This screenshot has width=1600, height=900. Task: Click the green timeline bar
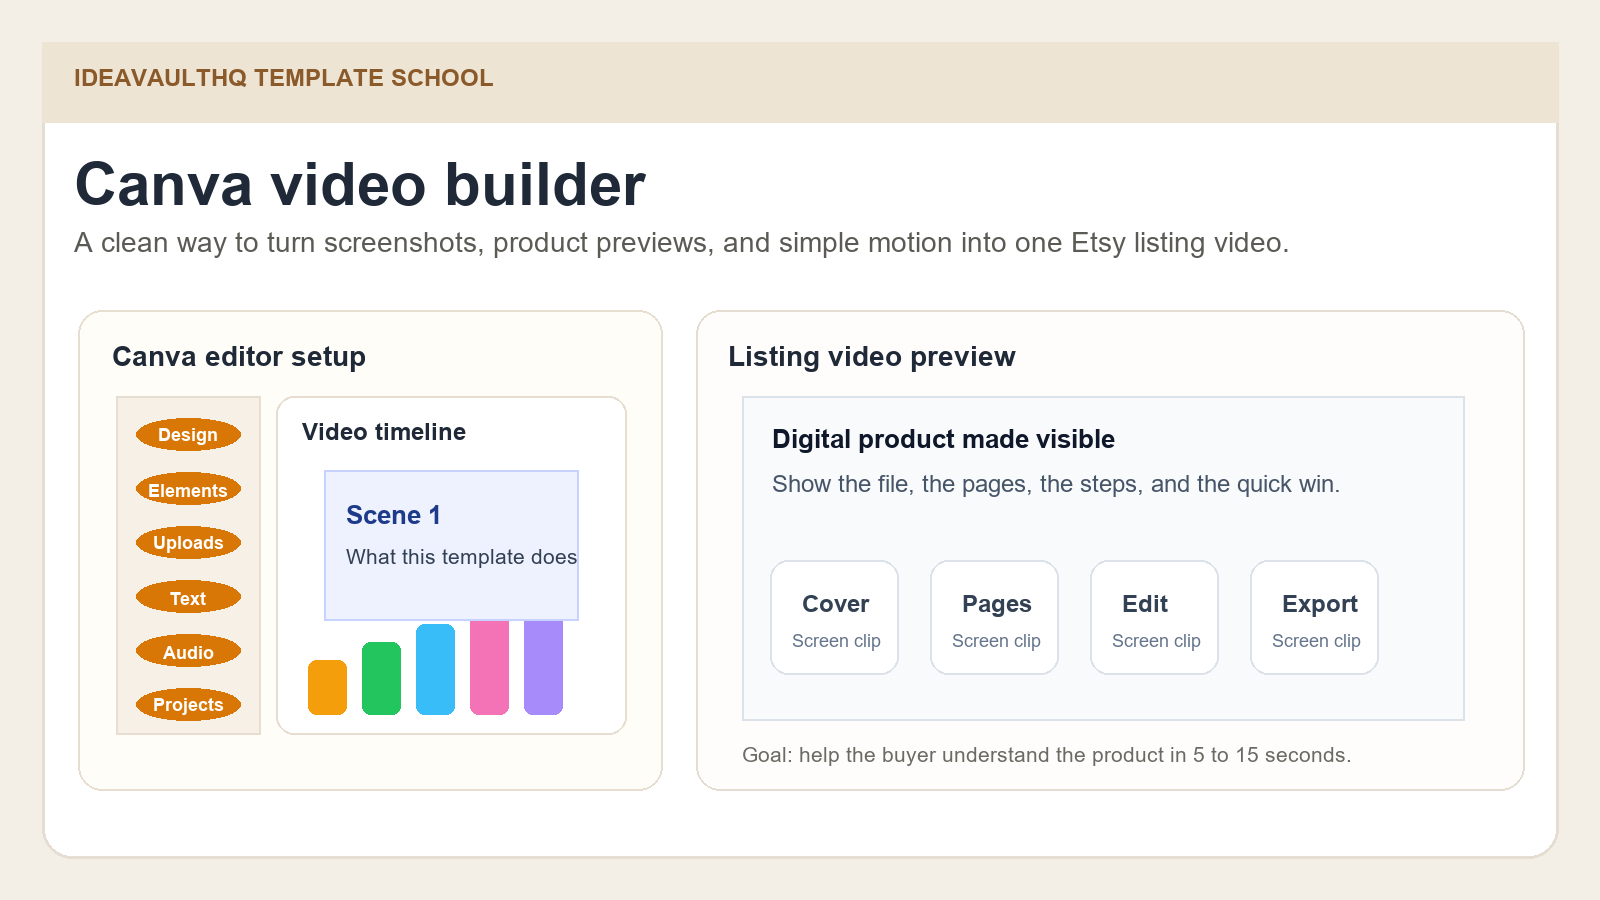(381, 678)
